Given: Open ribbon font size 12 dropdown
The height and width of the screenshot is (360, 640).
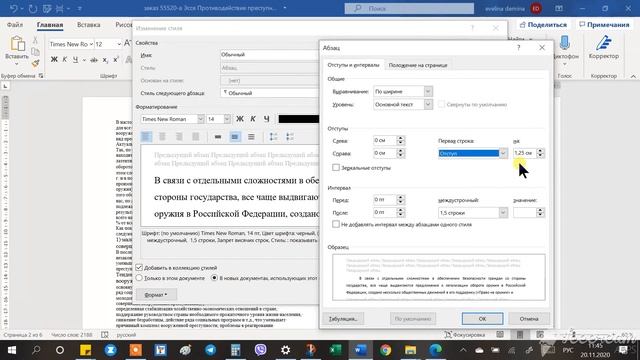Looking at the screenshot, I should (119, 44).
